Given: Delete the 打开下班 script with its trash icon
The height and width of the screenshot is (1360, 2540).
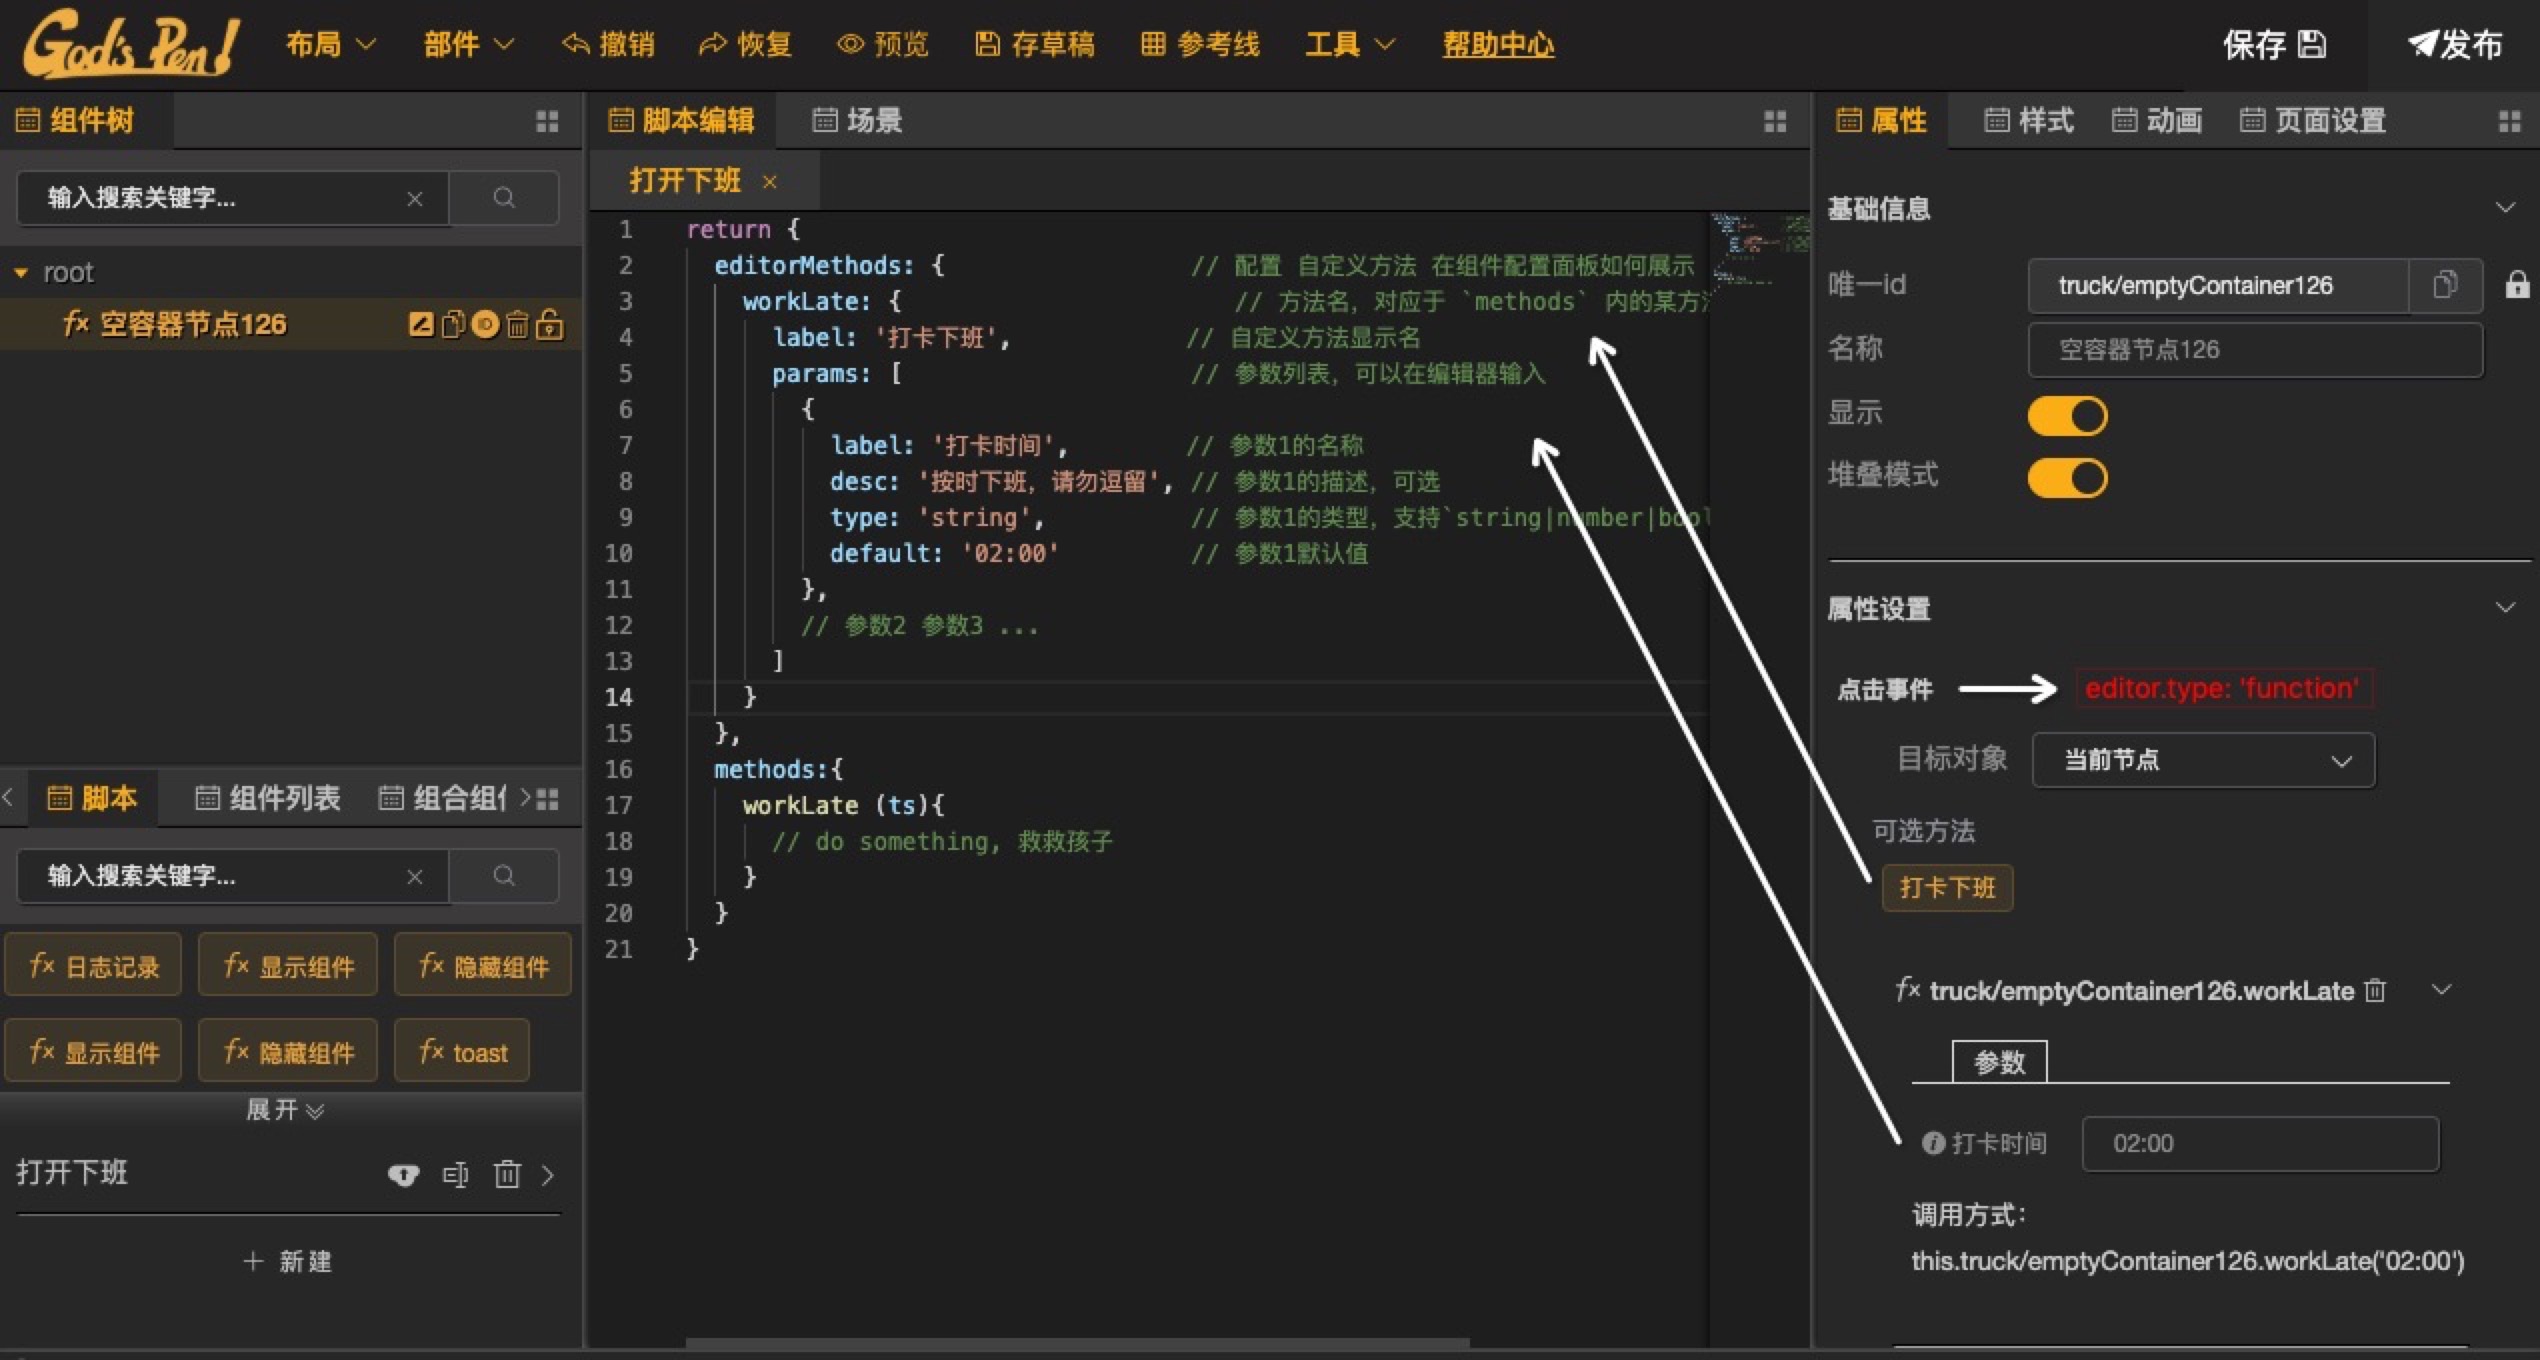Looking at the screenshot, I should pos(508,1175).
